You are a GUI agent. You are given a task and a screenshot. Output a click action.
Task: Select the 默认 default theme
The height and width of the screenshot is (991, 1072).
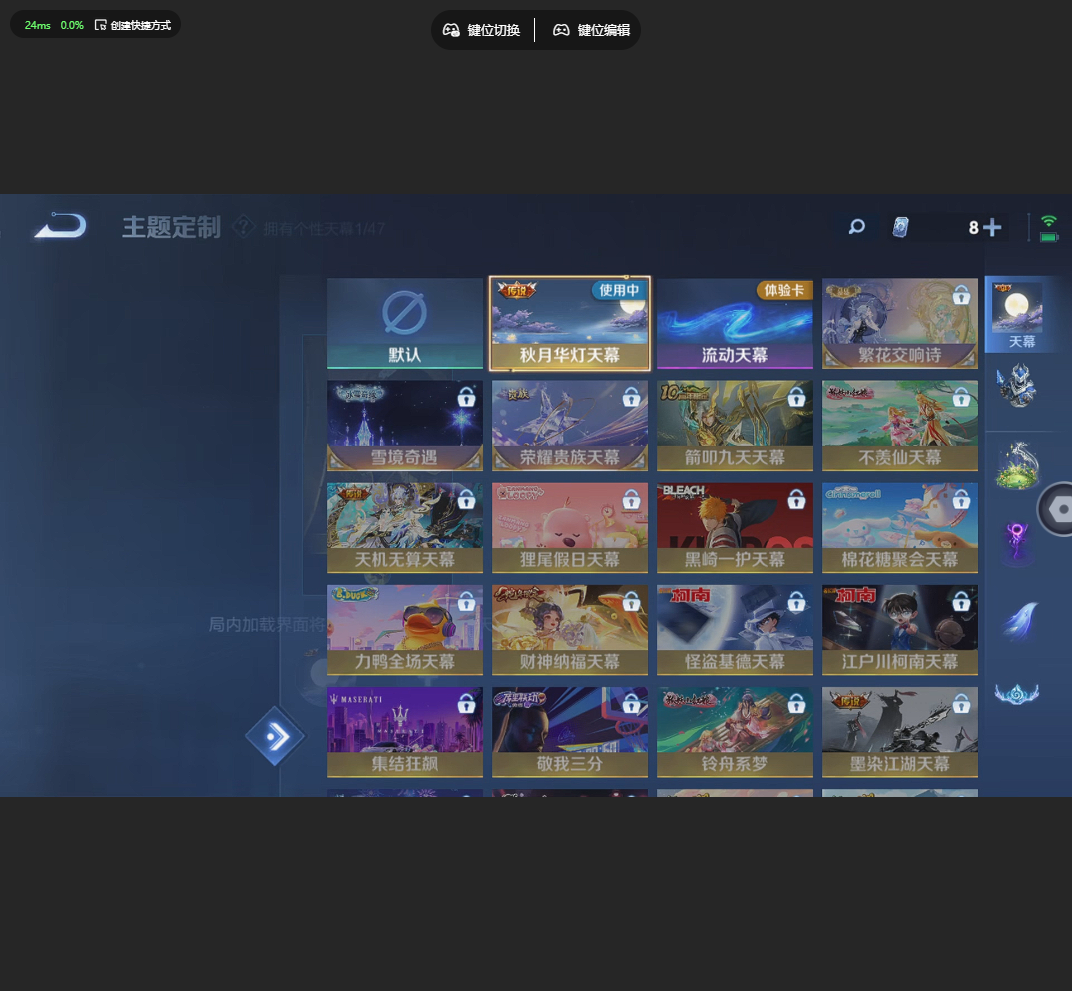click(x=405, y=323)
